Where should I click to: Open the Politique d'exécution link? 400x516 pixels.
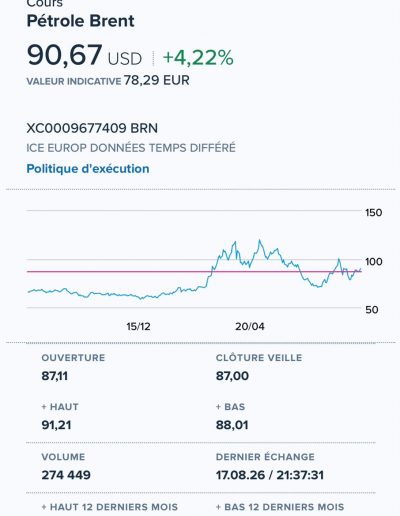point(88,169)
